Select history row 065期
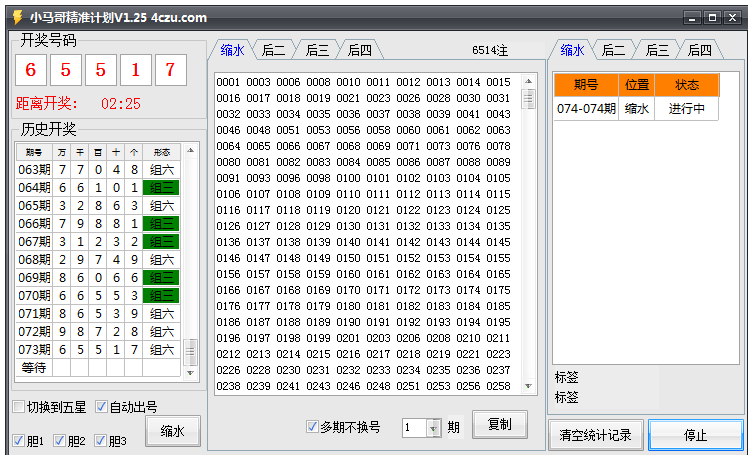The height and width of the screenshot is (459, 751). coord(98,206)
